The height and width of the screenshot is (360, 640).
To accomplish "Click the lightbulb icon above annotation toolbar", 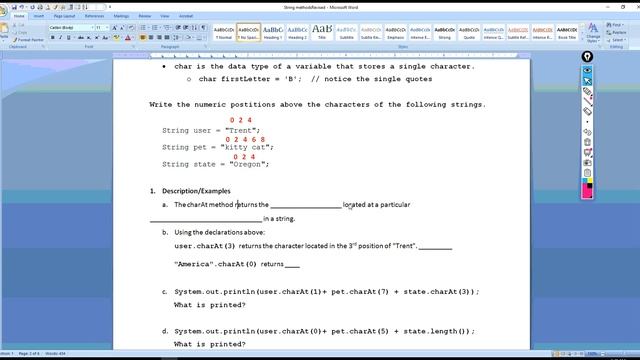I will pyautogui.click(x=587, y=57).
